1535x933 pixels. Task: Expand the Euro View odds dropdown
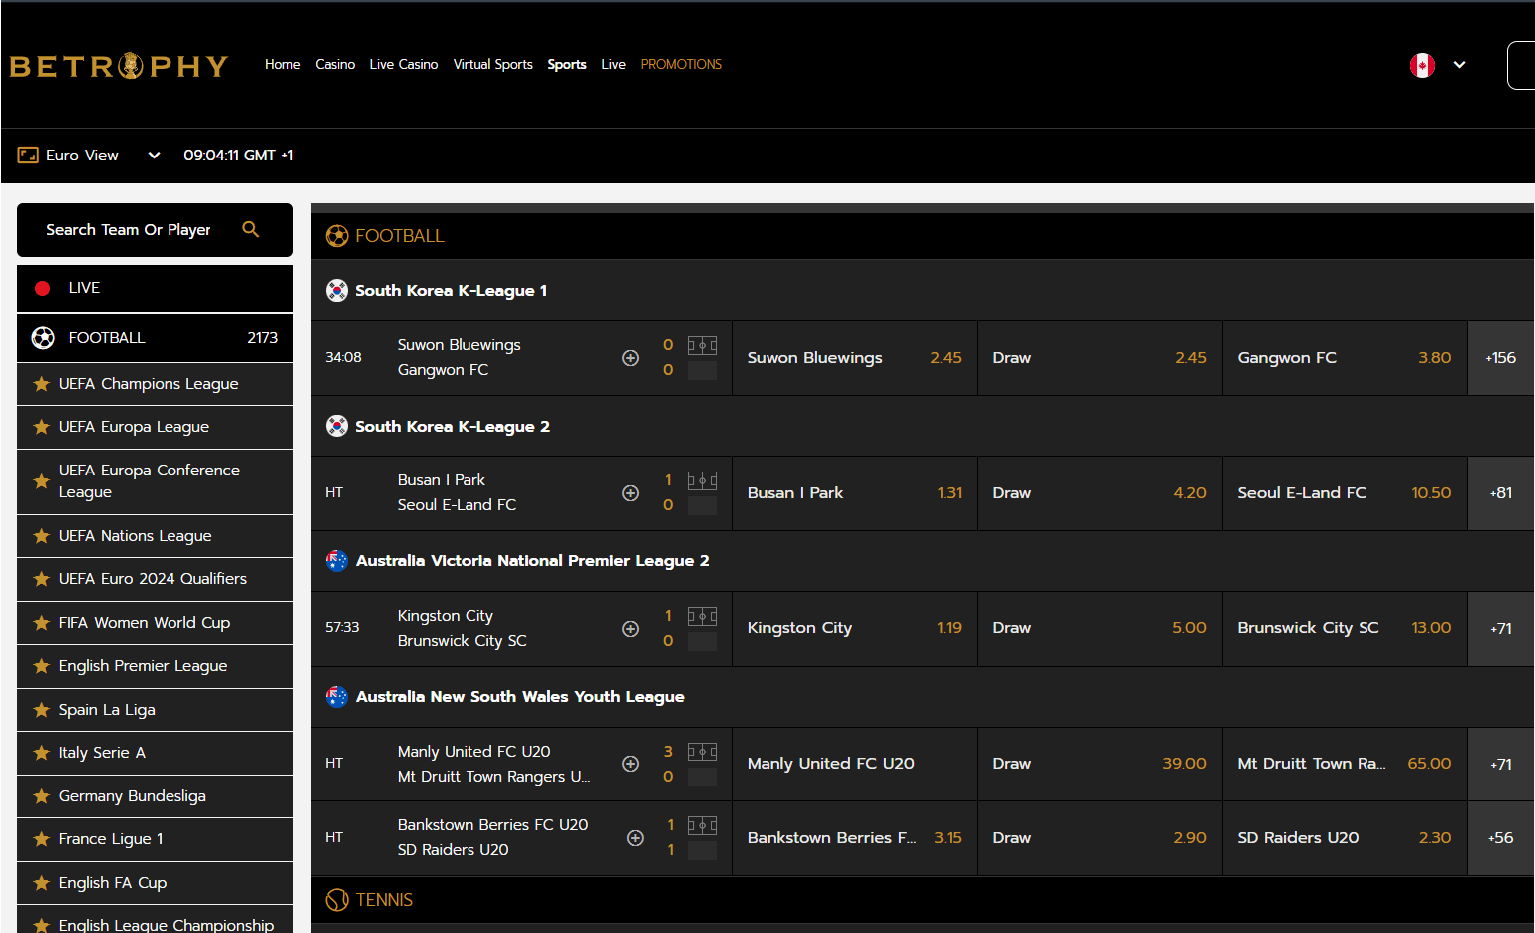[x=154, y=155]
